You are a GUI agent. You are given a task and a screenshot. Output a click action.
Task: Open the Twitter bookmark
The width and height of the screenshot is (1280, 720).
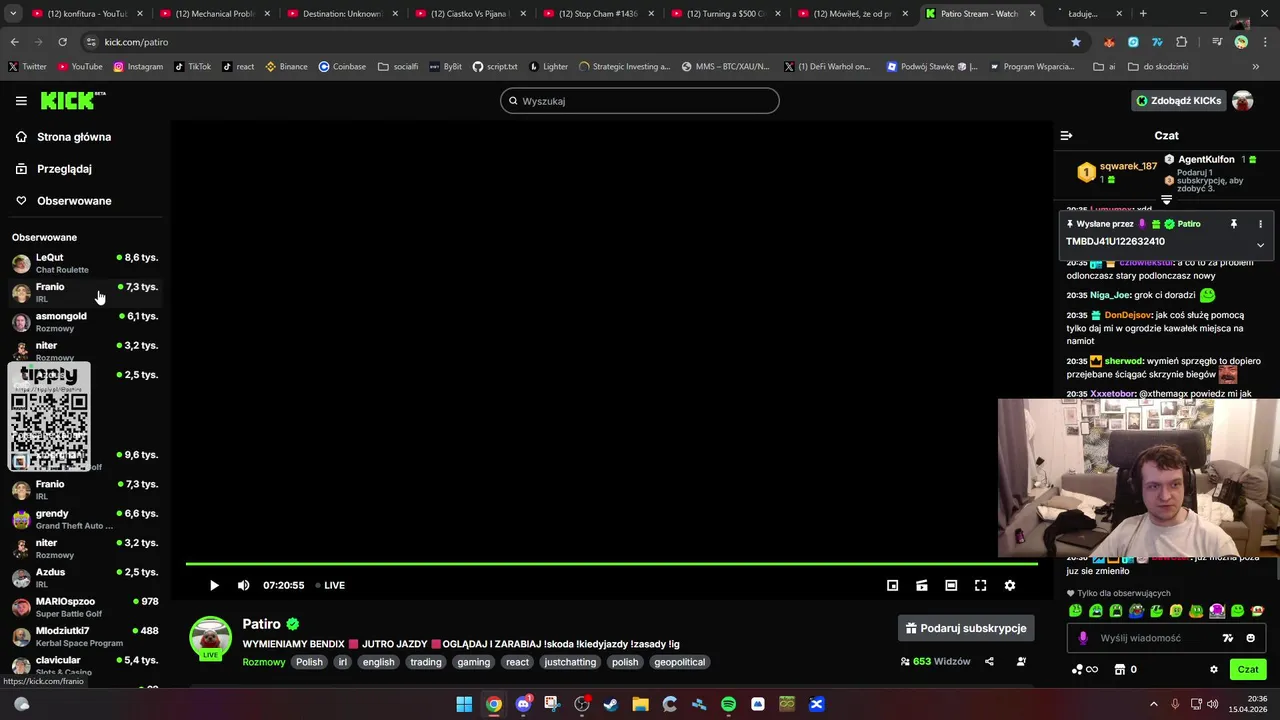coord(27,67)
